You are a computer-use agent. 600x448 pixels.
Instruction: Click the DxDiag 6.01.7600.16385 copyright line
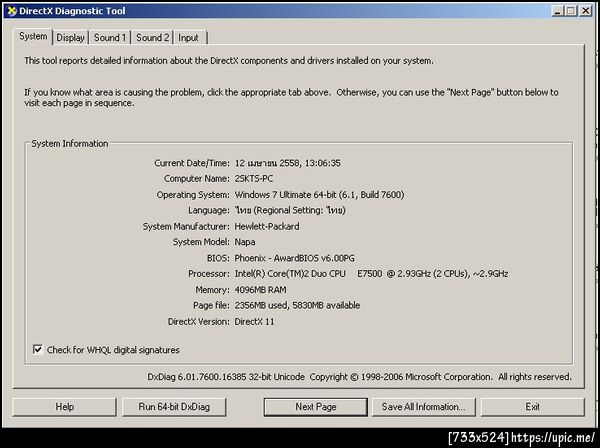point(359,377)
